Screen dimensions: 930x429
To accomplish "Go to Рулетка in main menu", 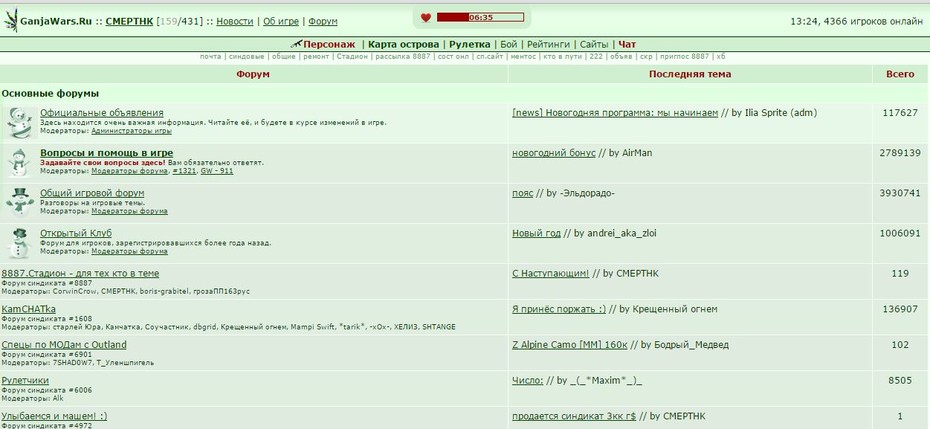I will pos(469,44).
